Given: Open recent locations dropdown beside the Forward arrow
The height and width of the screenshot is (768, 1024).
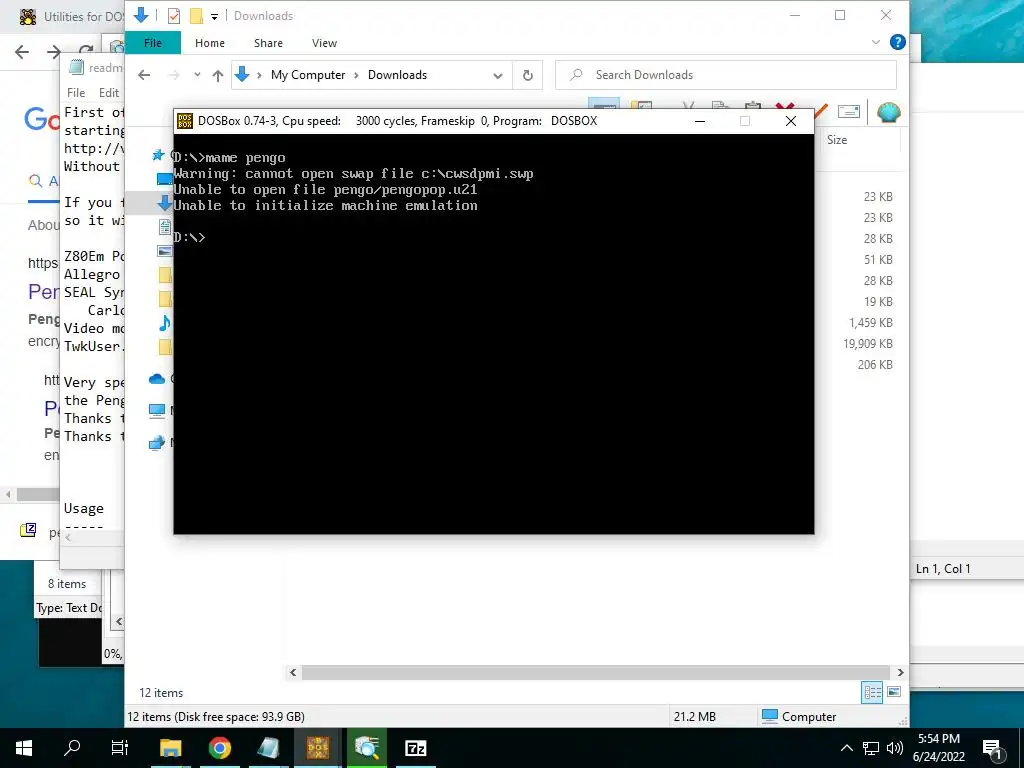Looking at the screenshot, I should coord(197,75).
